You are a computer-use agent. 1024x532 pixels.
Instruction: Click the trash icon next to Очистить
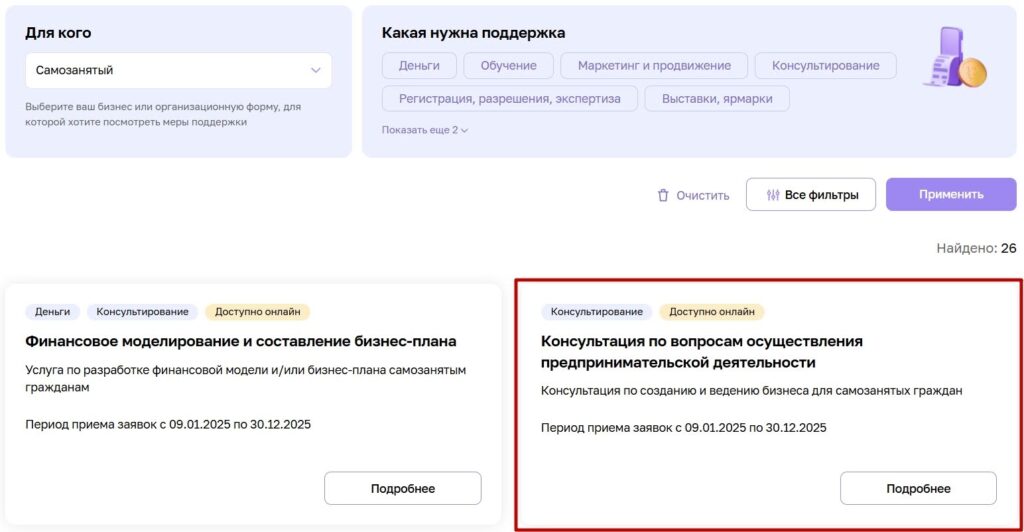click(663, 195)
